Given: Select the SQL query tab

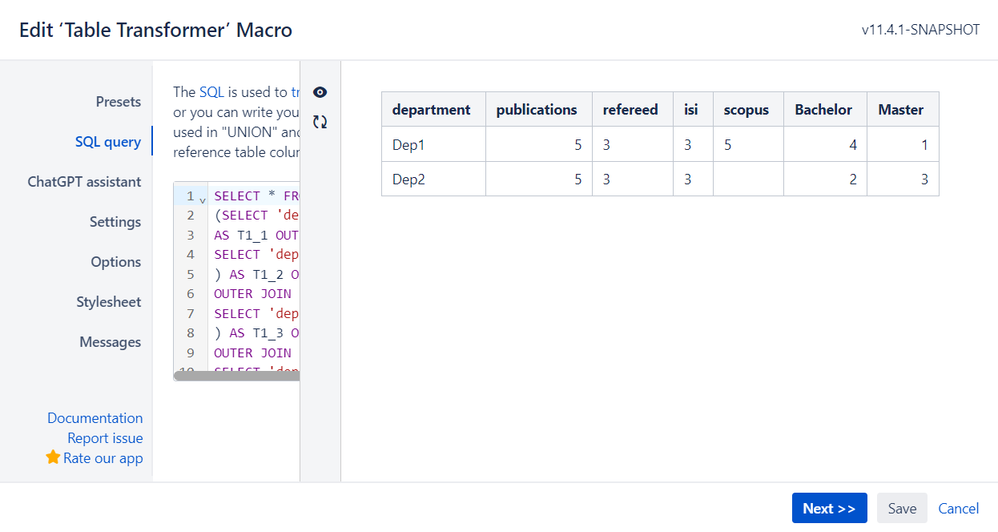Looking at the screenshot, I should [x=108, y=142].
